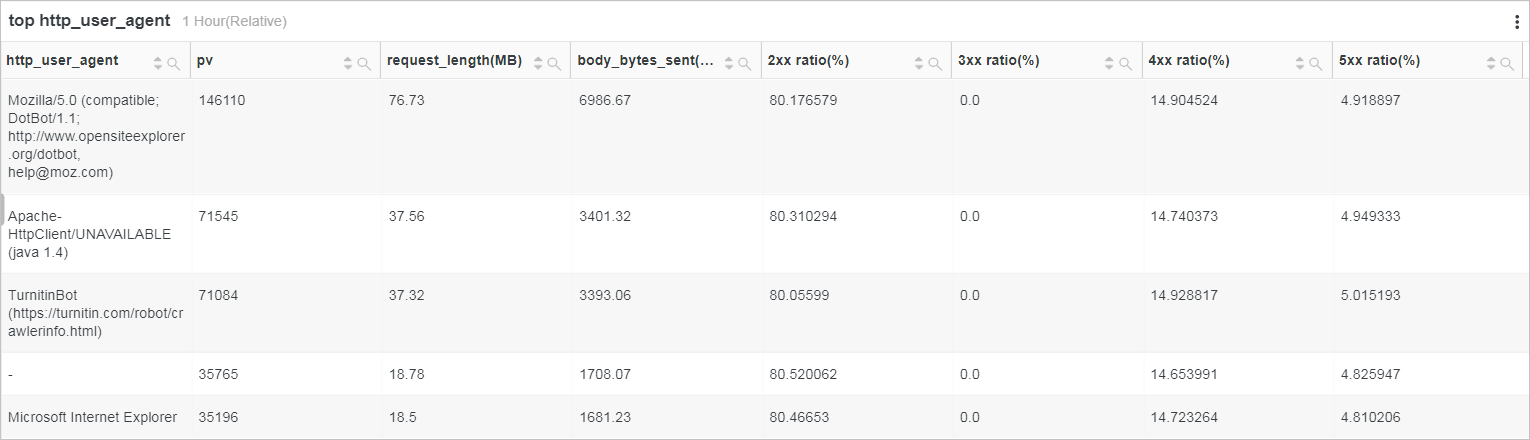
Task: Open the panel's three-dot more options menu
Action: 1517,22
